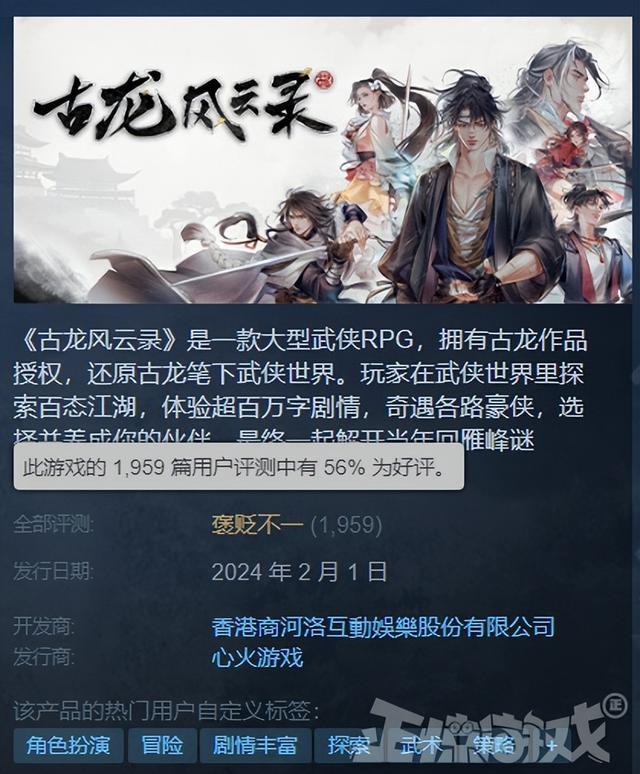640x774 pixels.
Task: Select the 探索 tag
Action: tap(348, 745)
